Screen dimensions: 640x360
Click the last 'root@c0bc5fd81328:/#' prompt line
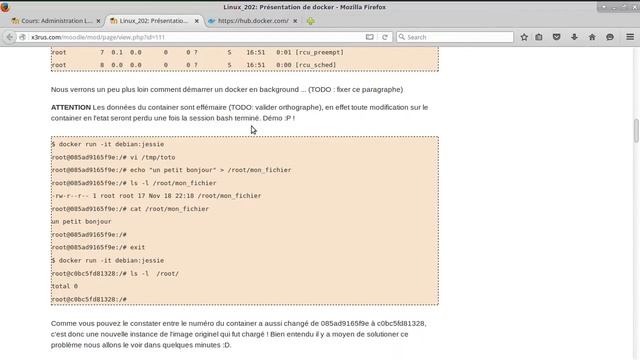[x=89, y=299]
